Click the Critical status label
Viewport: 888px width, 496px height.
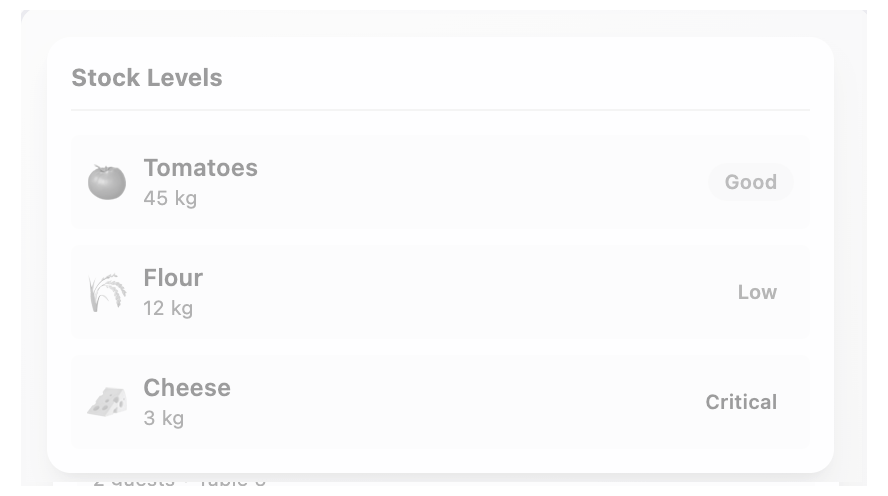point(741,402)
